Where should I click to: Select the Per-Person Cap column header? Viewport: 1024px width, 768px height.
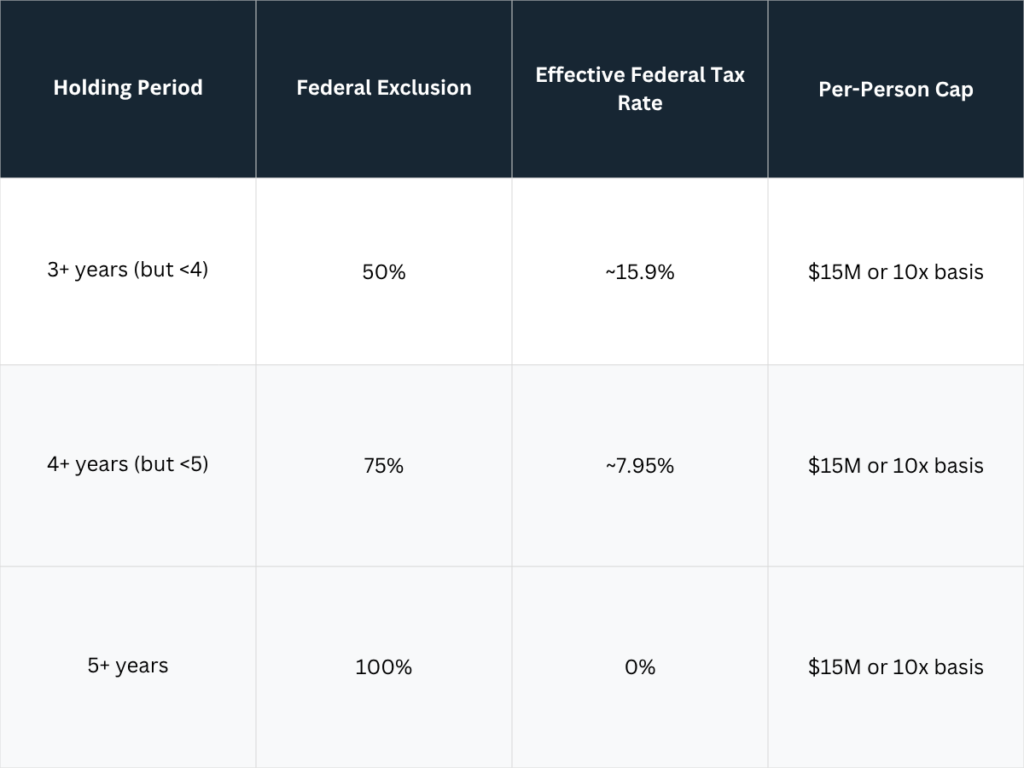[x=896, y=89]
